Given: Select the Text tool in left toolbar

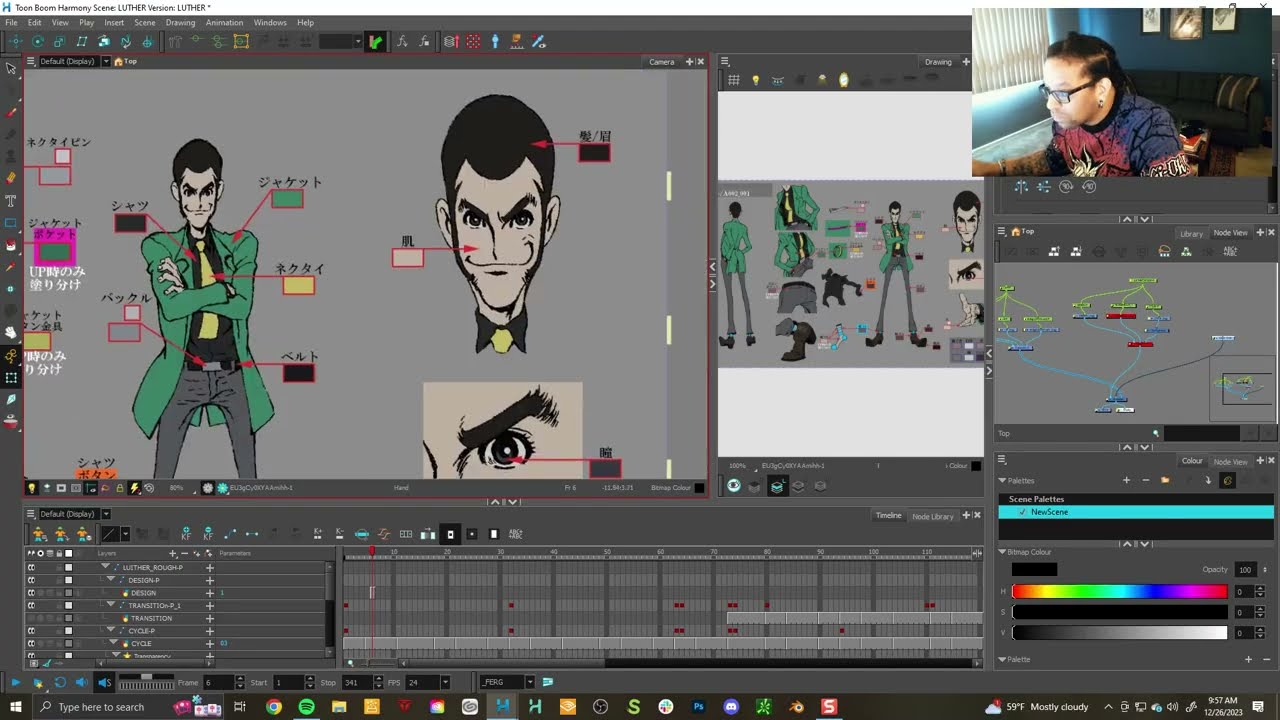Looking at the screenshot, I should [x=11, y=200].
